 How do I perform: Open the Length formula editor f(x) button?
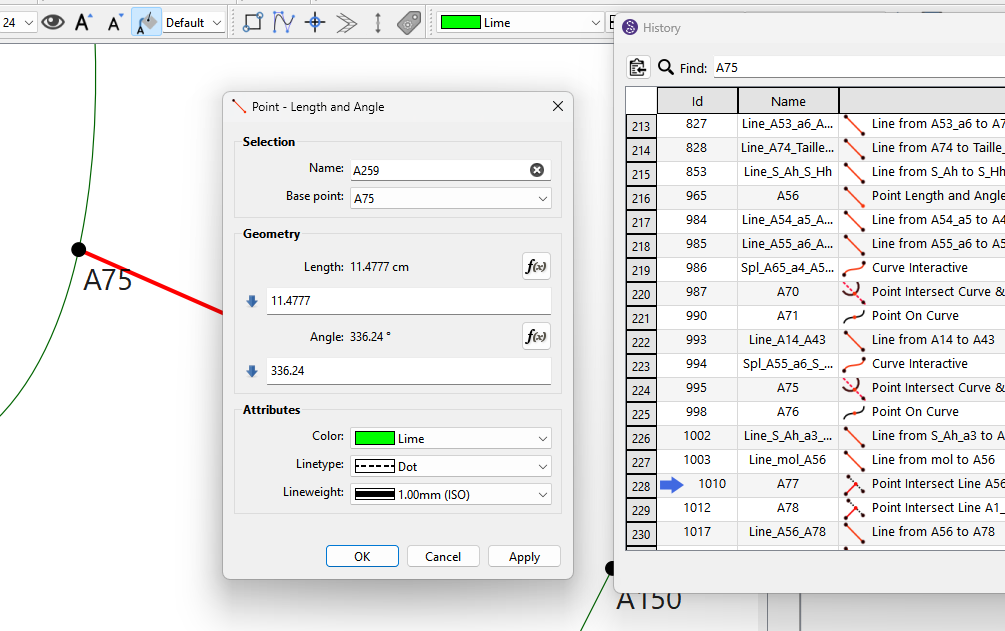click(x=536, y=266)
